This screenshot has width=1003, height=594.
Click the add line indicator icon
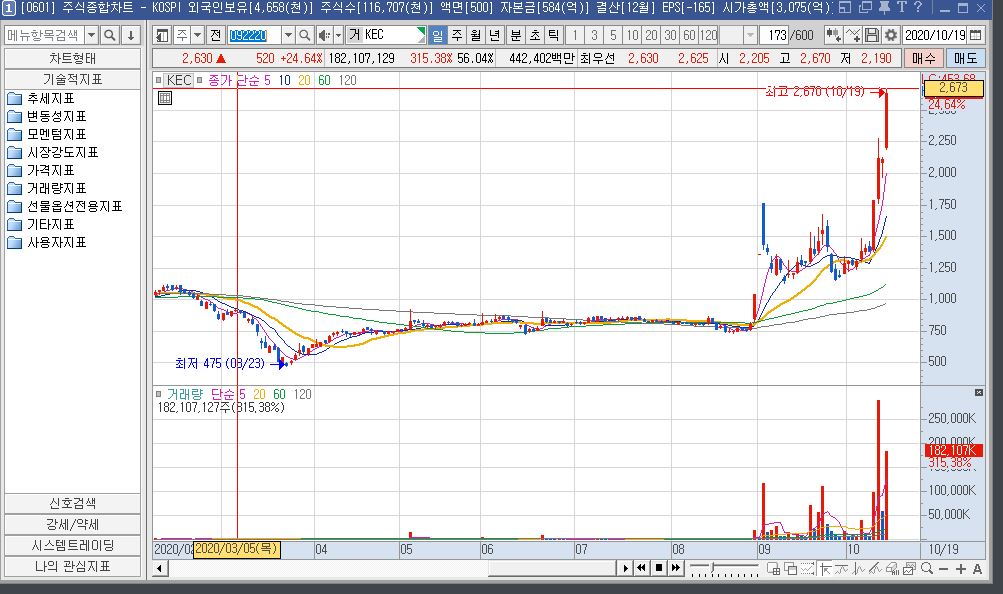pyautogui.click(x=853, y=35)
